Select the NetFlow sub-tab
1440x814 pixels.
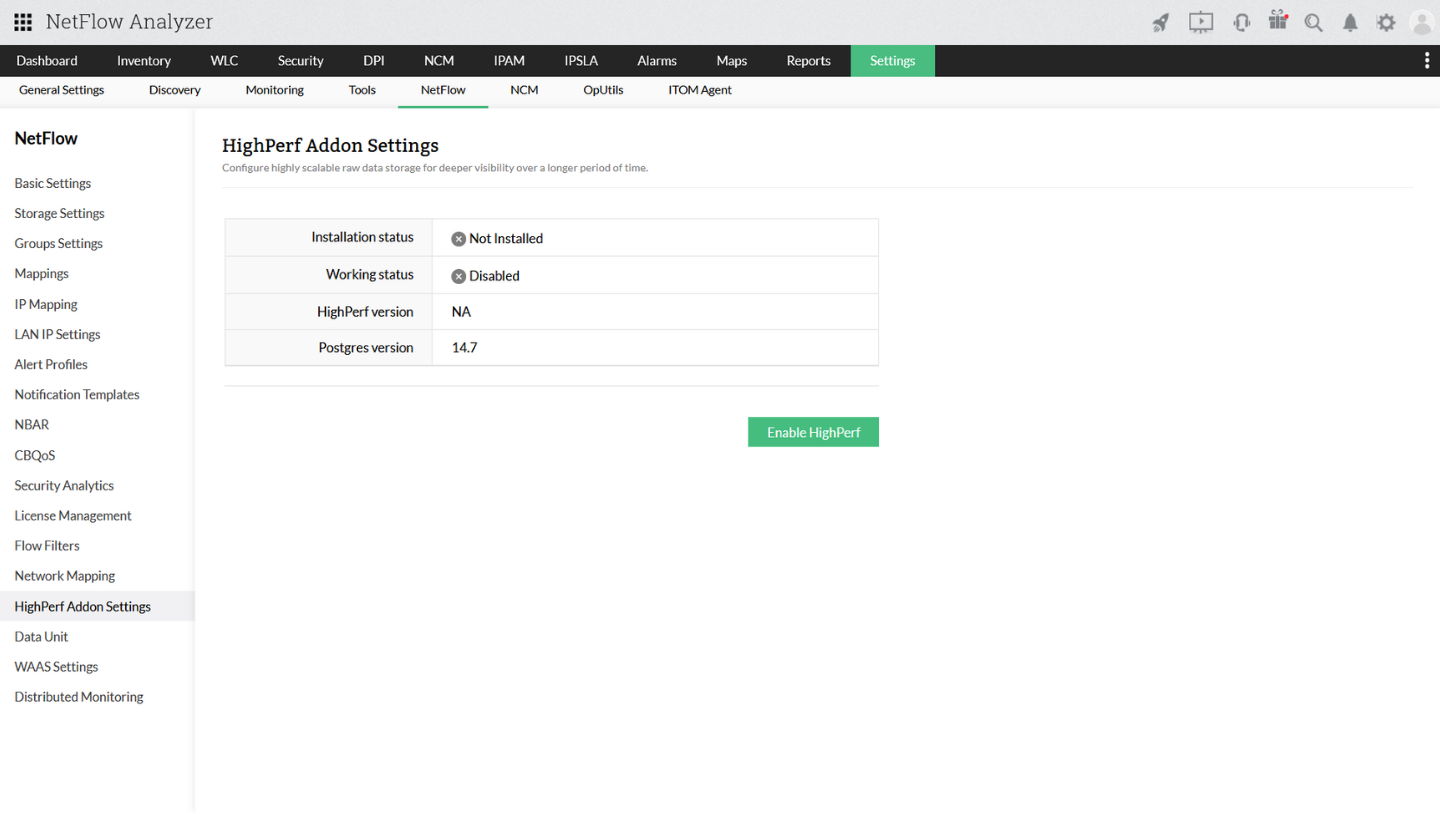(x=443, y=90)
